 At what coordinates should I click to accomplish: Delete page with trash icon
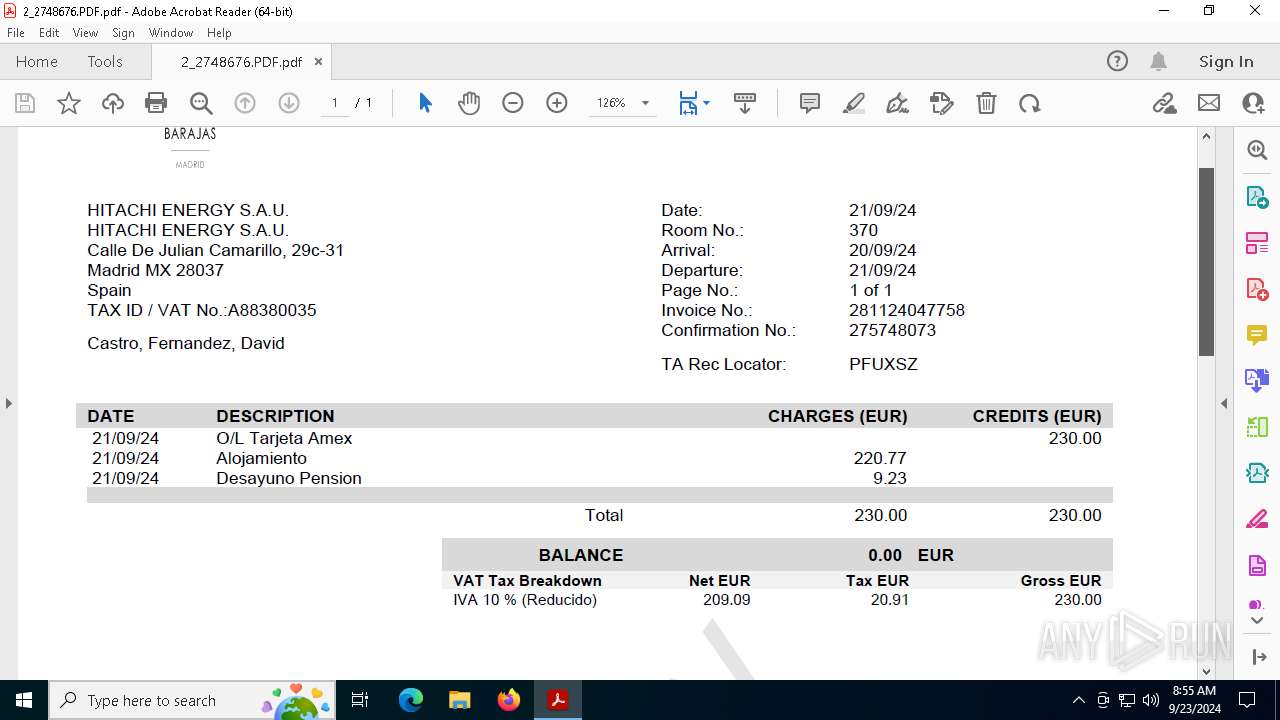tap(986, 103)
